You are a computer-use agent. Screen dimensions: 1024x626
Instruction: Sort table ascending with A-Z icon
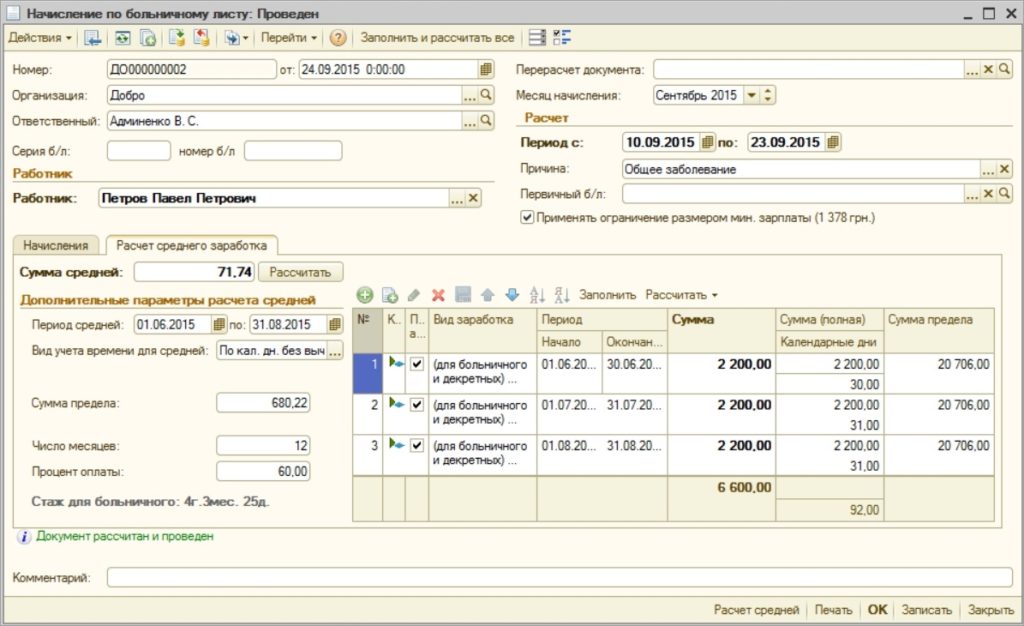[x=537, y=295]
